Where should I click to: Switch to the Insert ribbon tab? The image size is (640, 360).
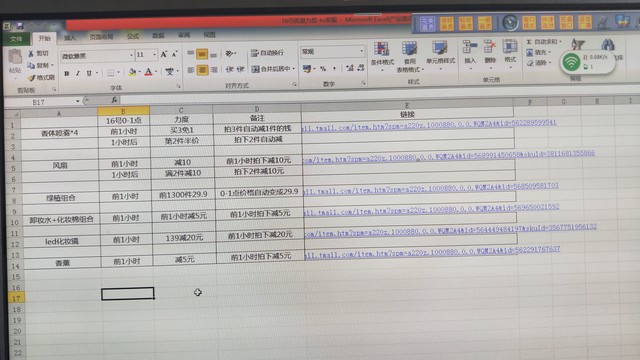click(70, 38)
